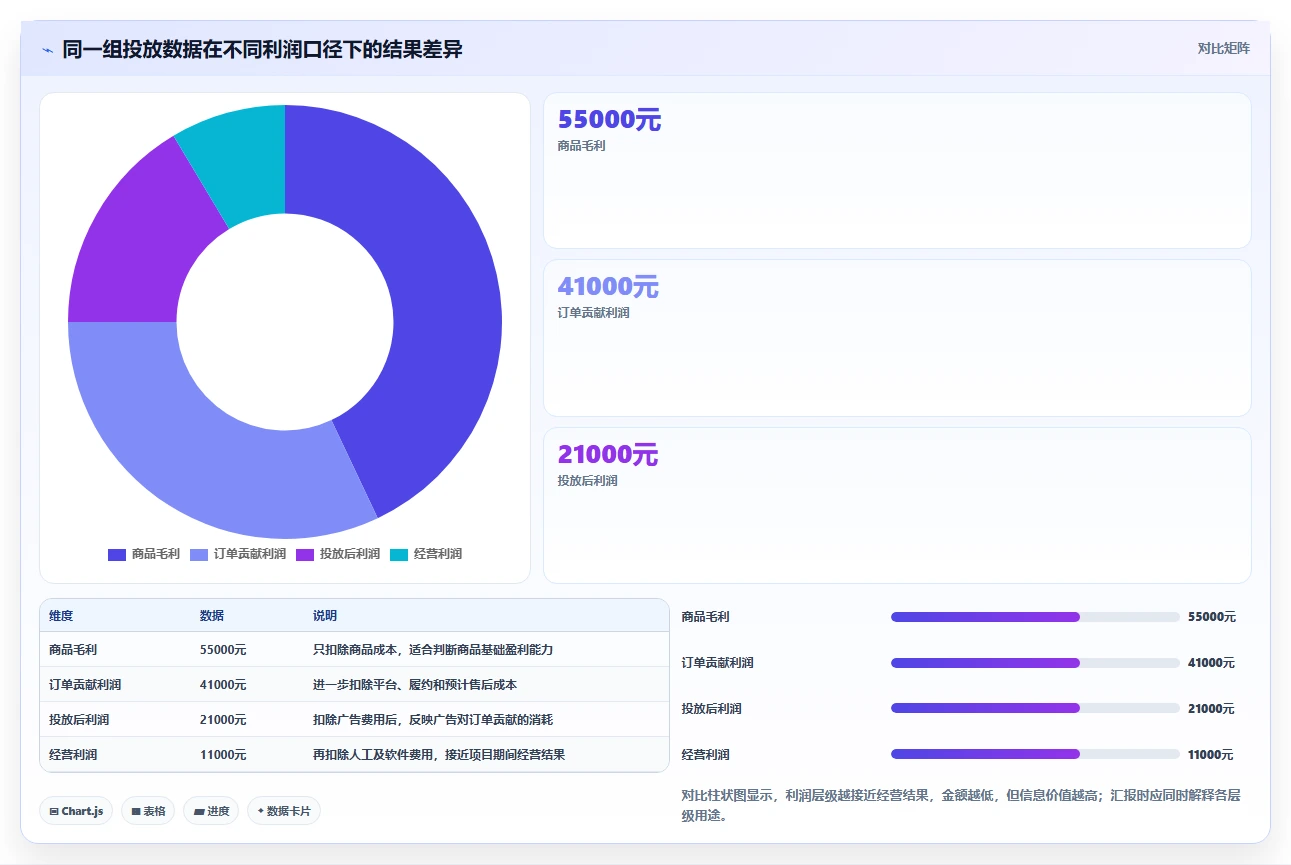This screenshot has width=1291, height=865.
Task: Select the 21000元 投放后利润 data card
Action: pos(897,505)
